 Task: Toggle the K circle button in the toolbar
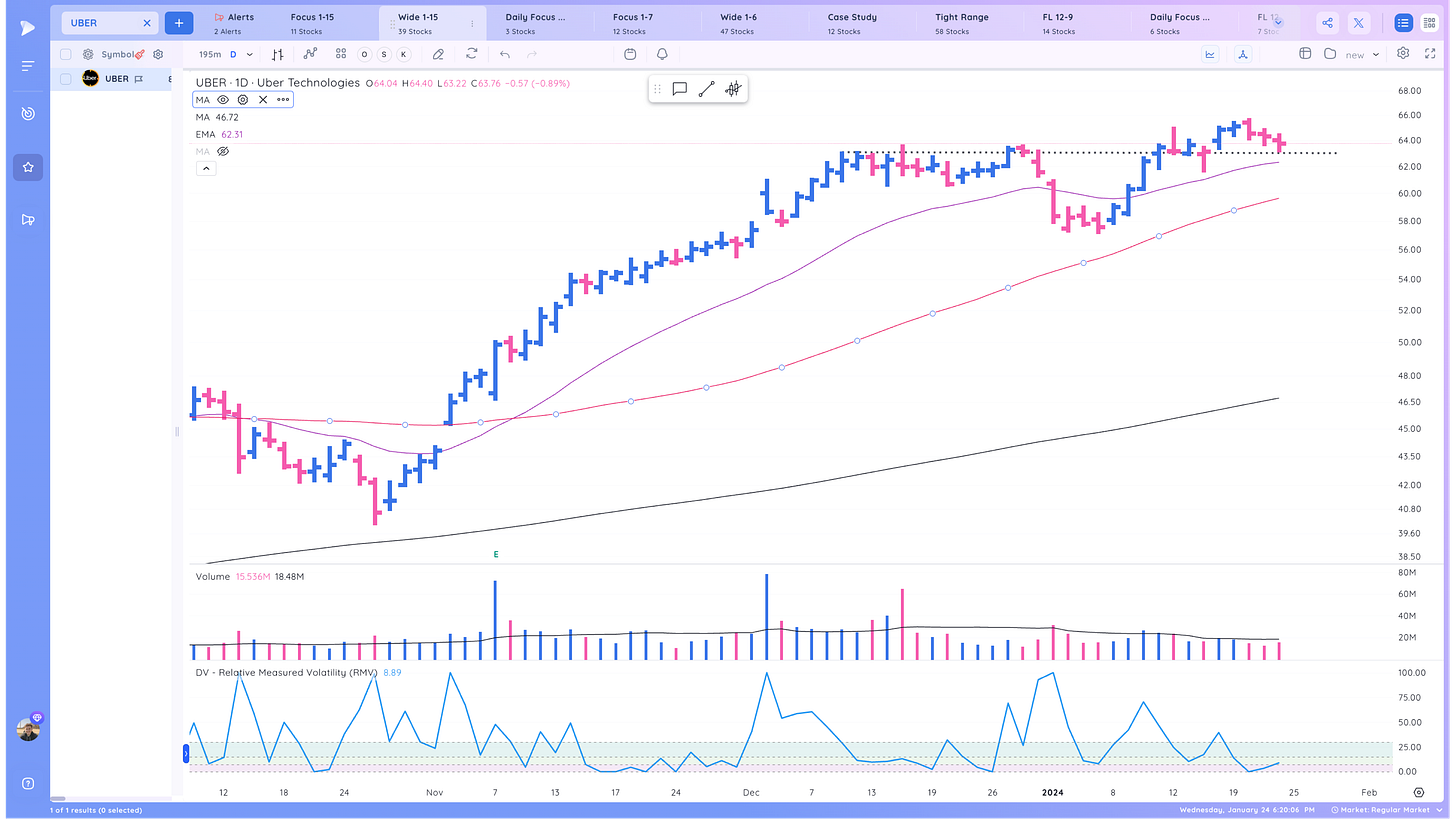tap(404, 54)
